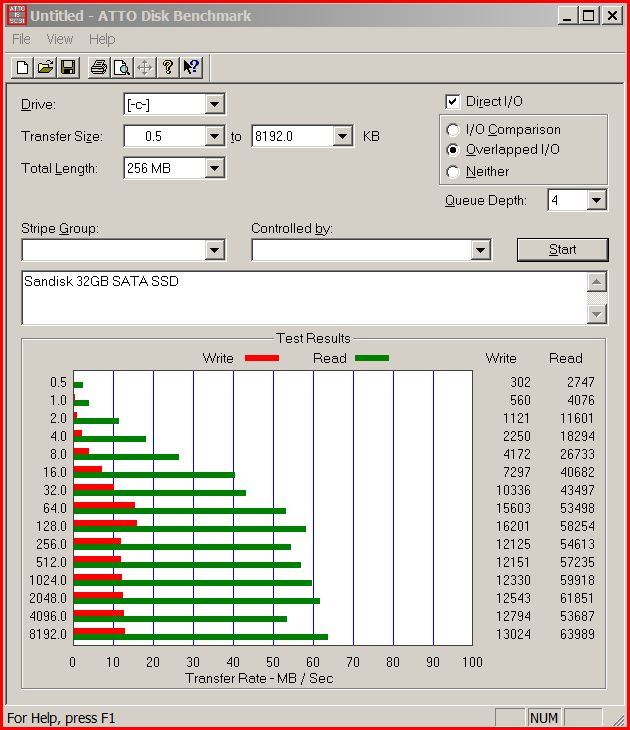630x730 pixels.
Task: Print the results using printer icon
Action: click(x=99, y=68)
